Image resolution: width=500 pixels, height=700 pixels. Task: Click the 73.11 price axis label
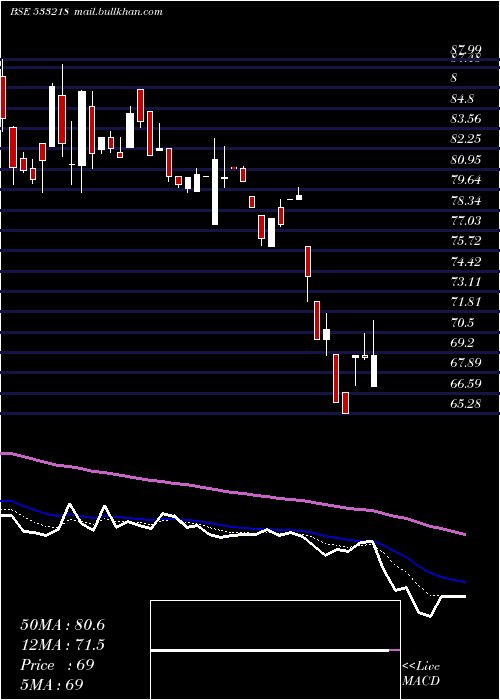(x=466, y=282)
